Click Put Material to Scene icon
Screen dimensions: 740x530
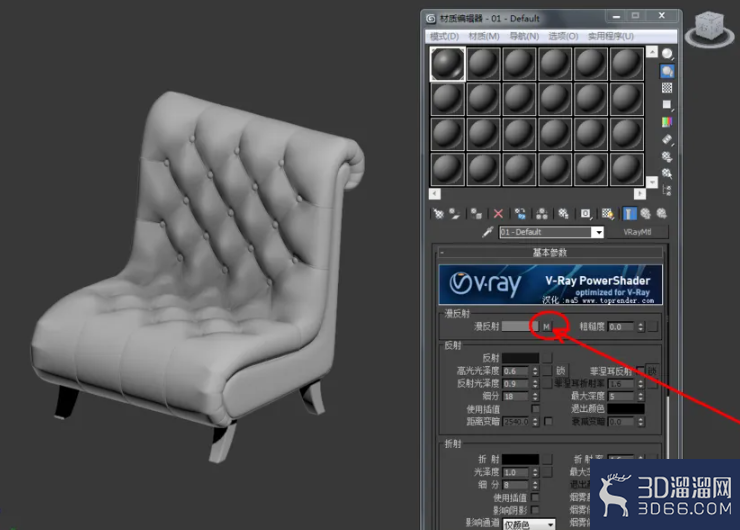tap(454, 214)
